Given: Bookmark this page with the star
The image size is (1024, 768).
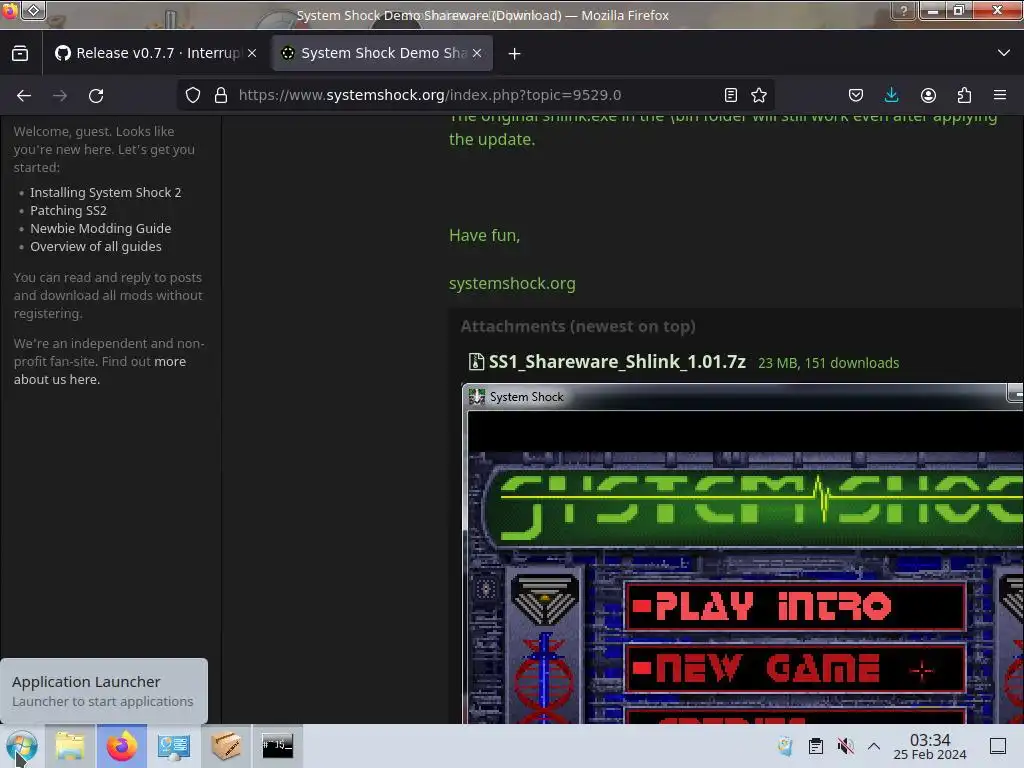Looking at the screenshot, I should click(x=759, y=95).
